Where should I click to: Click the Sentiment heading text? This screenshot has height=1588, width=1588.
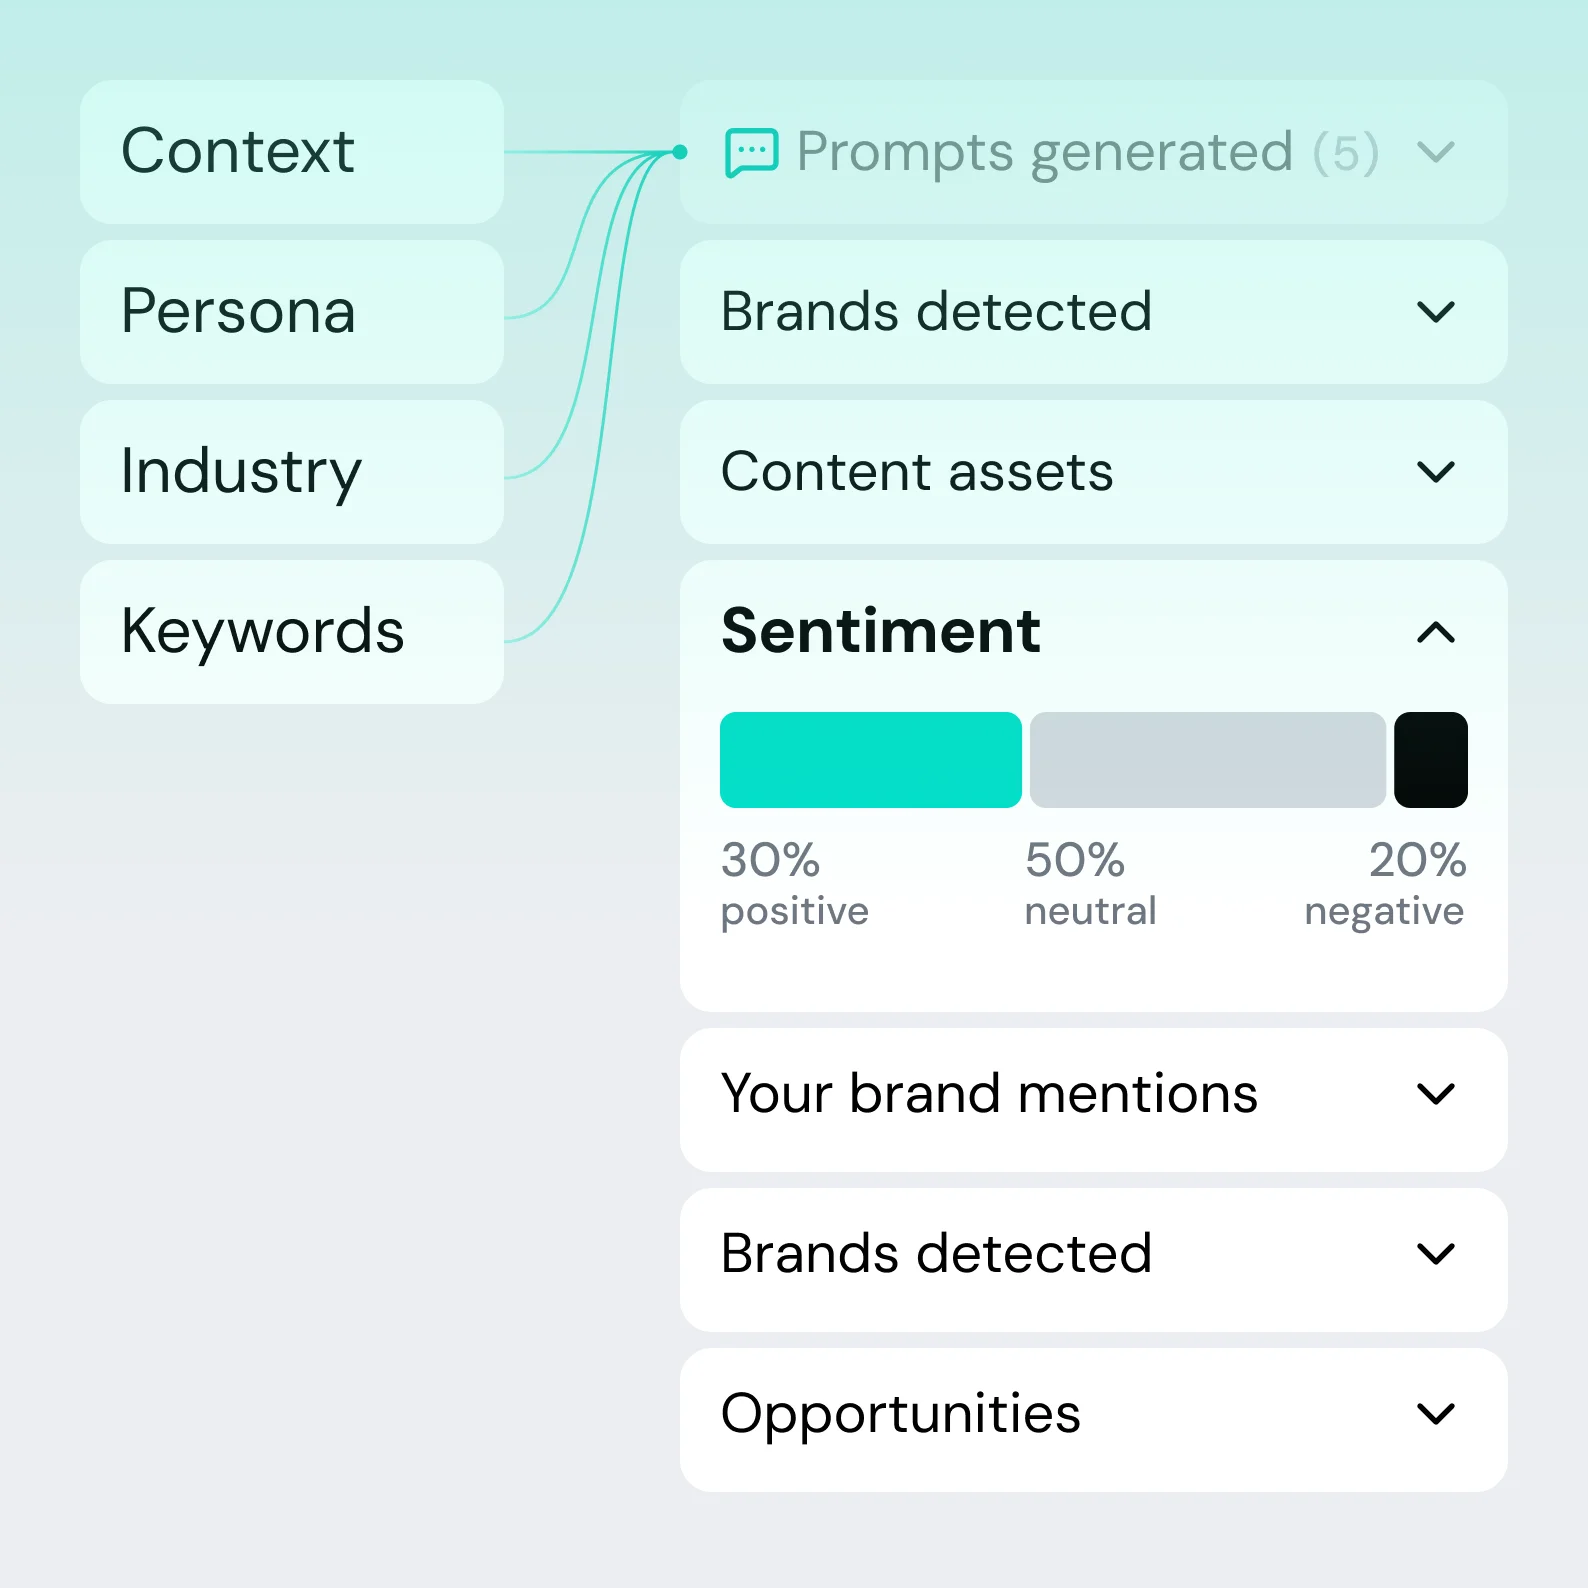[x=881, y=632]
